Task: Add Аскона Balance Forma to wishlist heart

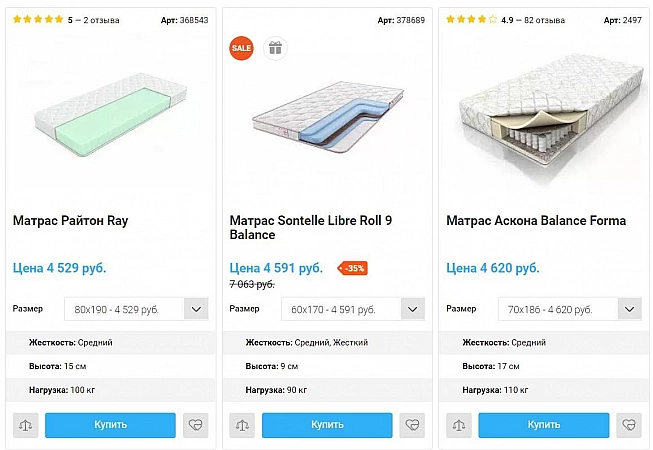Action: (x=629, y=425)
